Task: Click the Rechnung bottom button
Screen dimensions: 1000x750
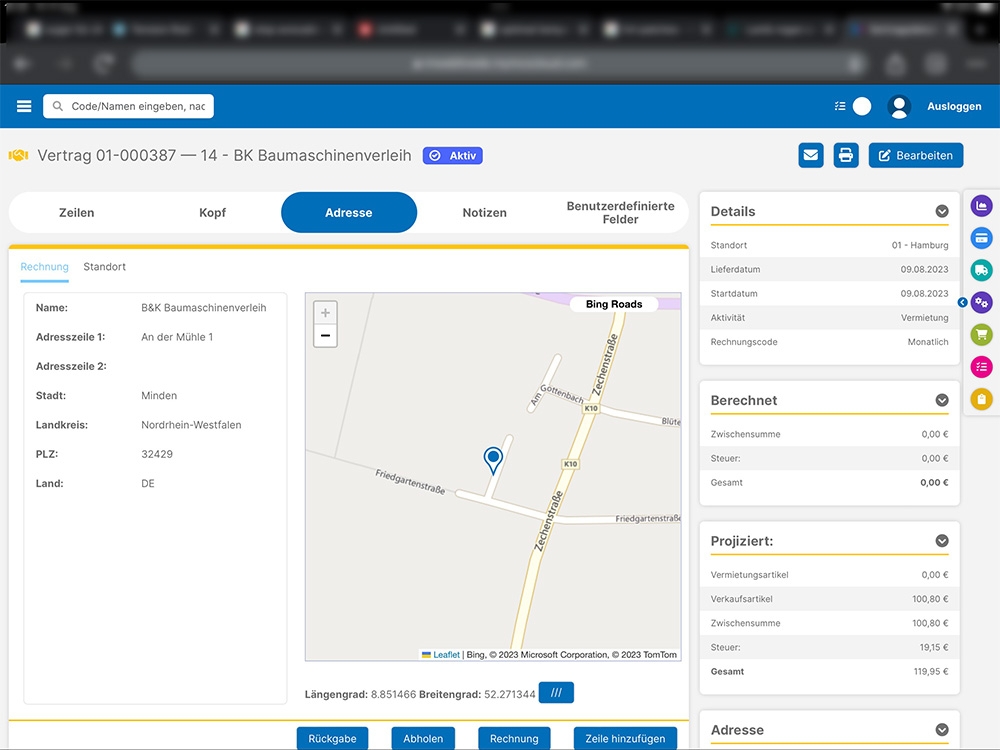Action: point(514,739)
